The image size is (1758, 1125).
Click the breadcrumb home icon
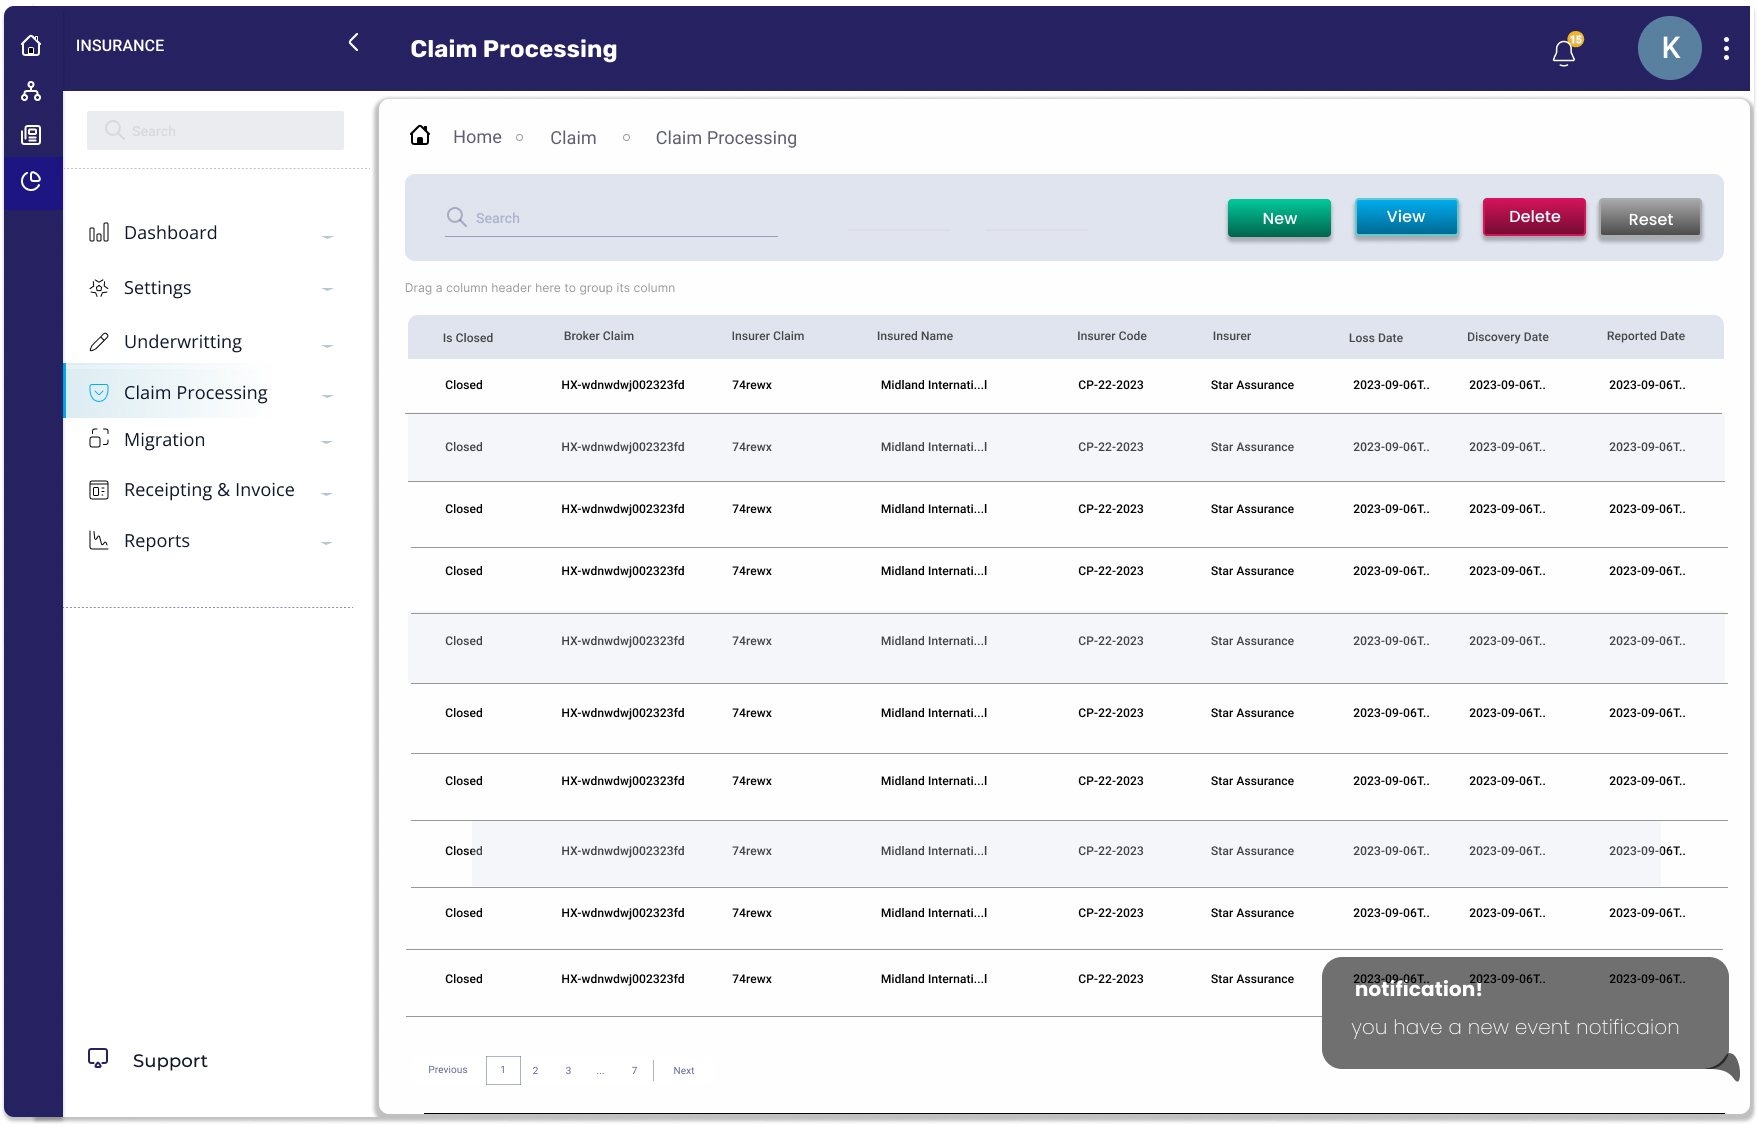coord(420,136)
